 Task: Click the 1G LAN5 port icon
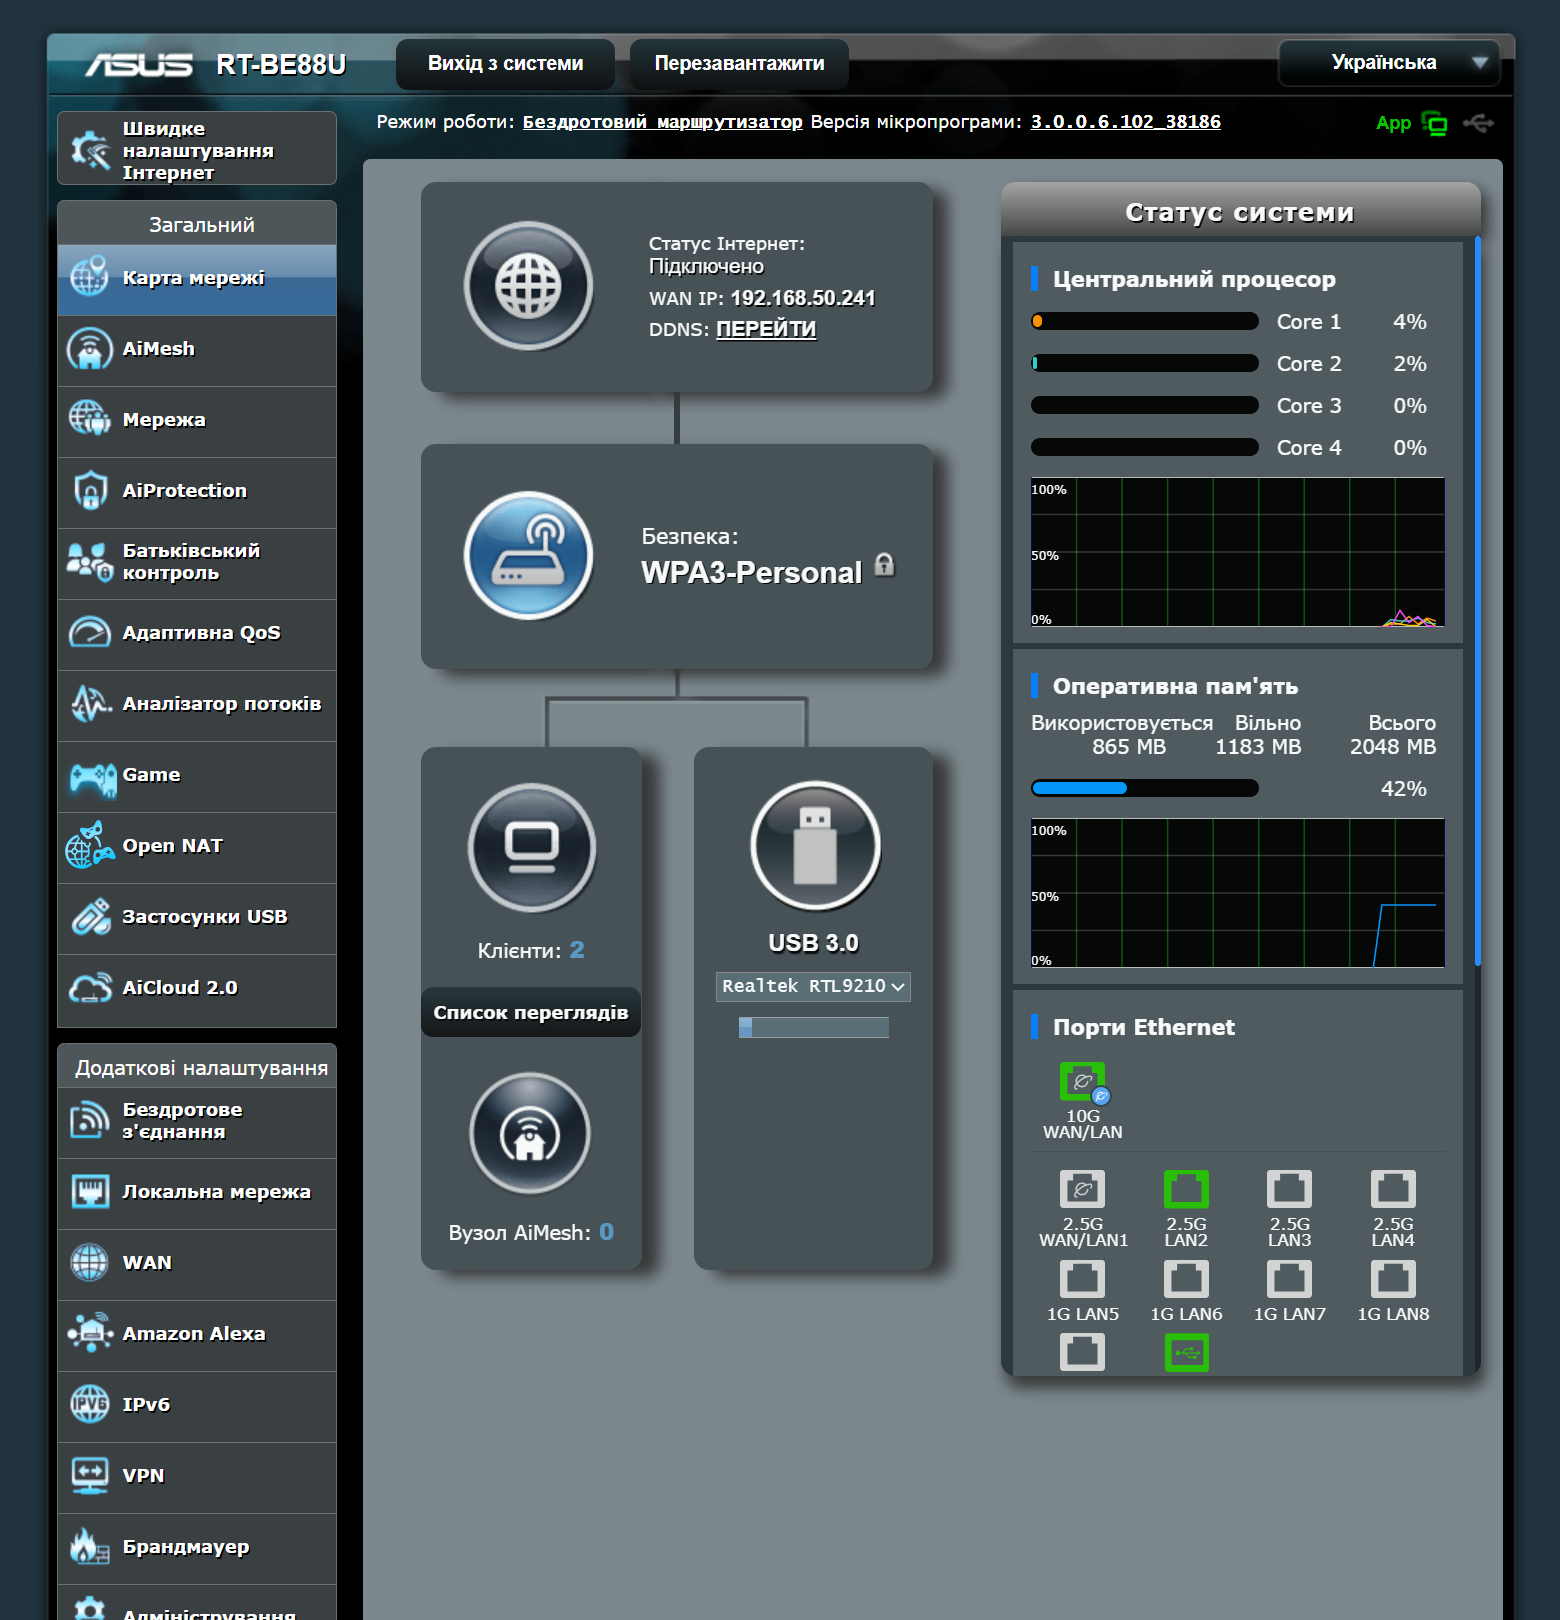point(1083,1279)
